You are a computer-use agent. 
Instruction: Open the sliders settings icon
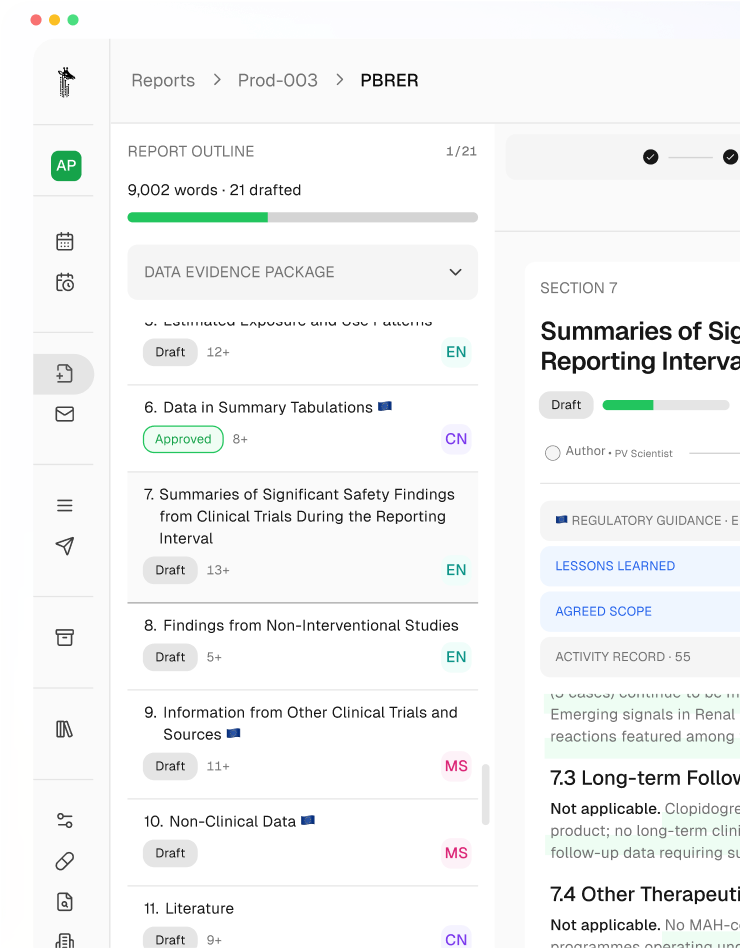(x=65, y=820)
